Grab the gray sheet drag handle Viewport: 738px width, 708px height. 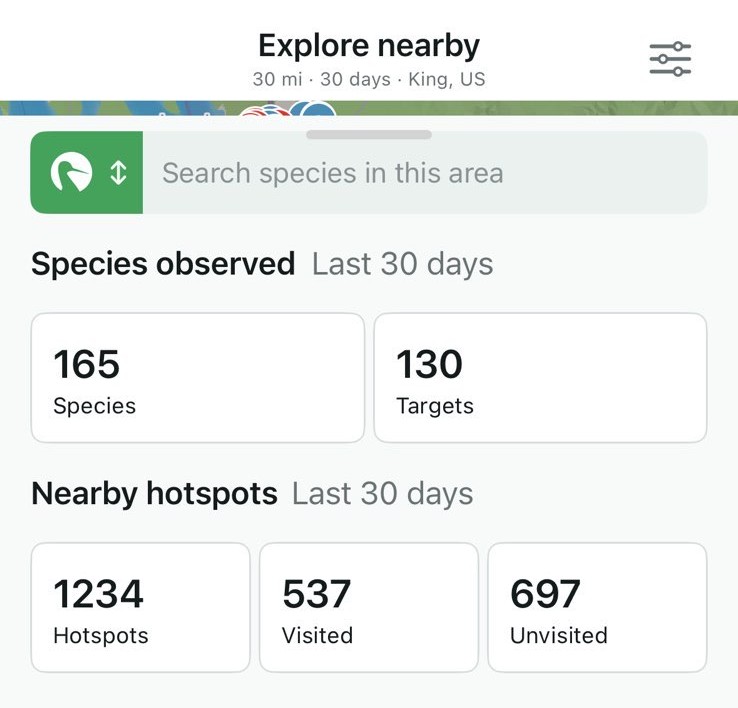(x=369, y=134)
